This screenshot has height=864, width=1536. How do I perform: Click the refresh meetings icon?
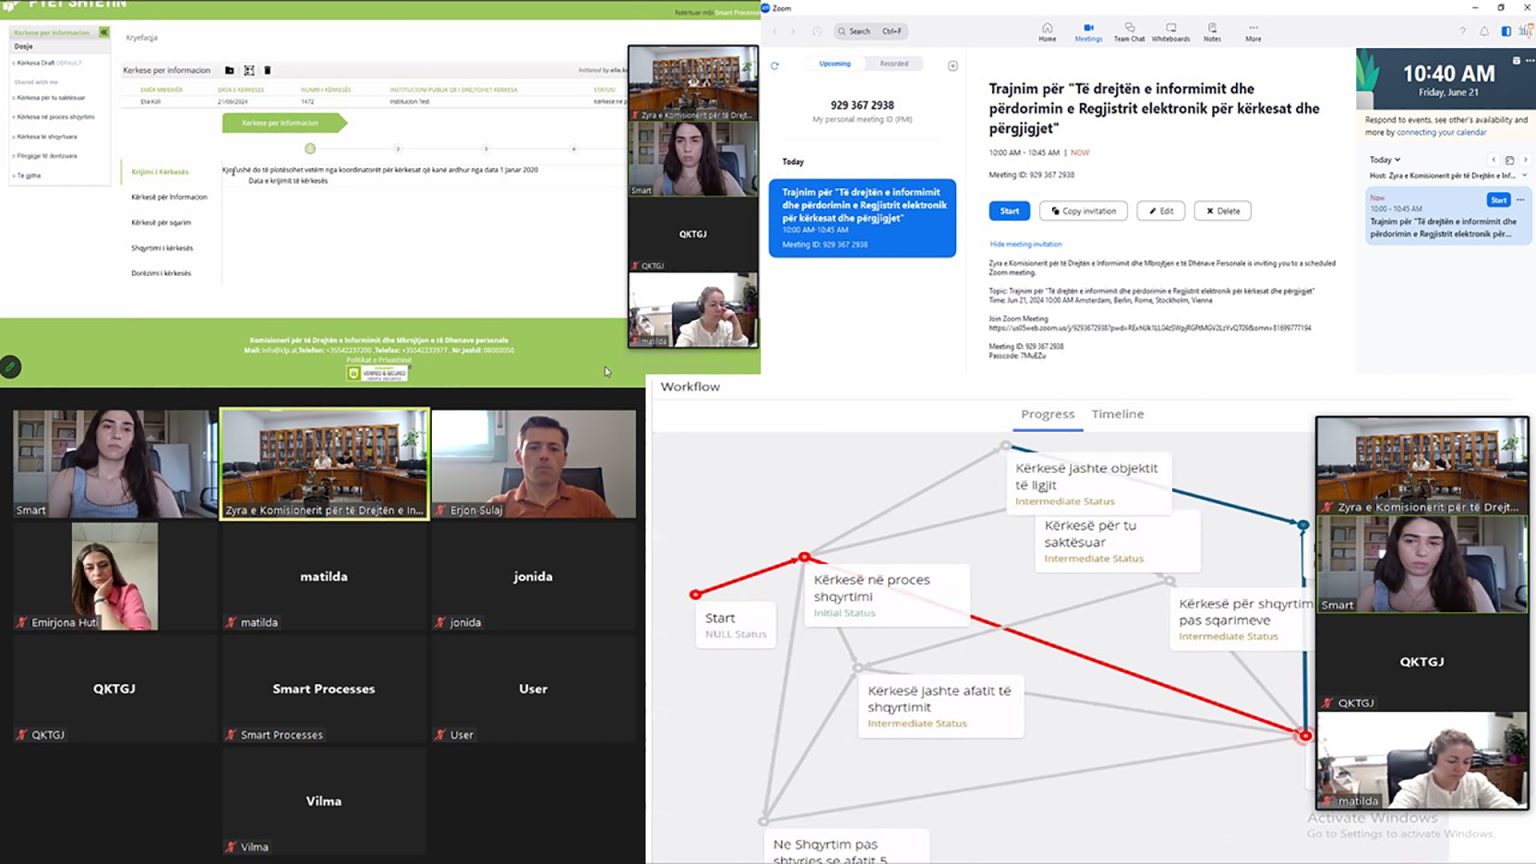coord(774,66)
